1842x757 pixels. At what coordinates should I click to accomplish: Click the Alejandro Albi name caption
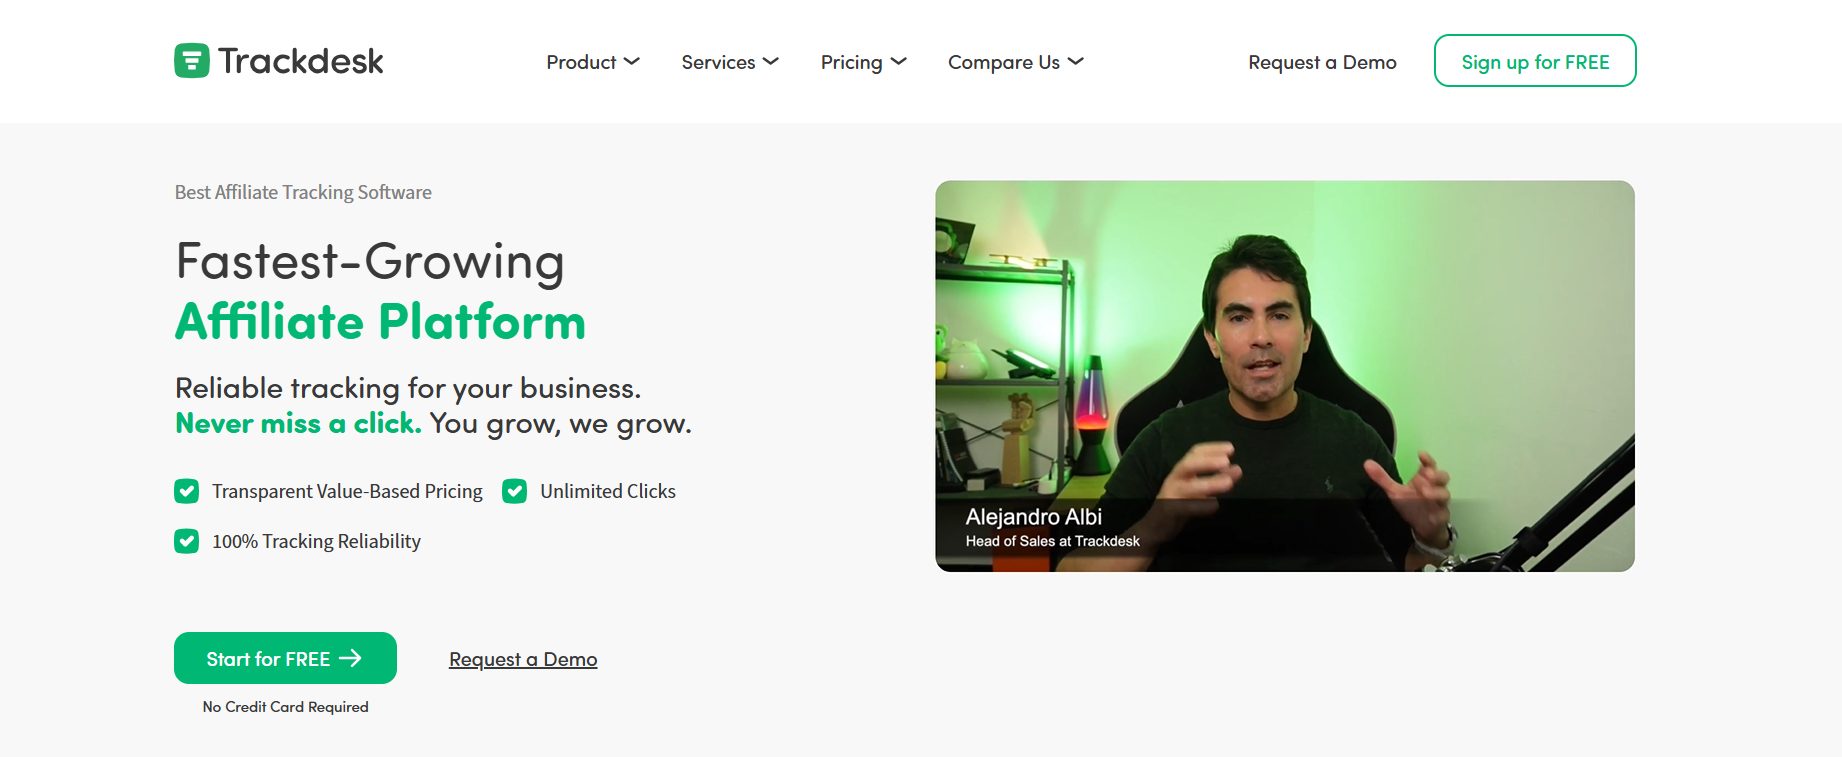(1034, 517)
